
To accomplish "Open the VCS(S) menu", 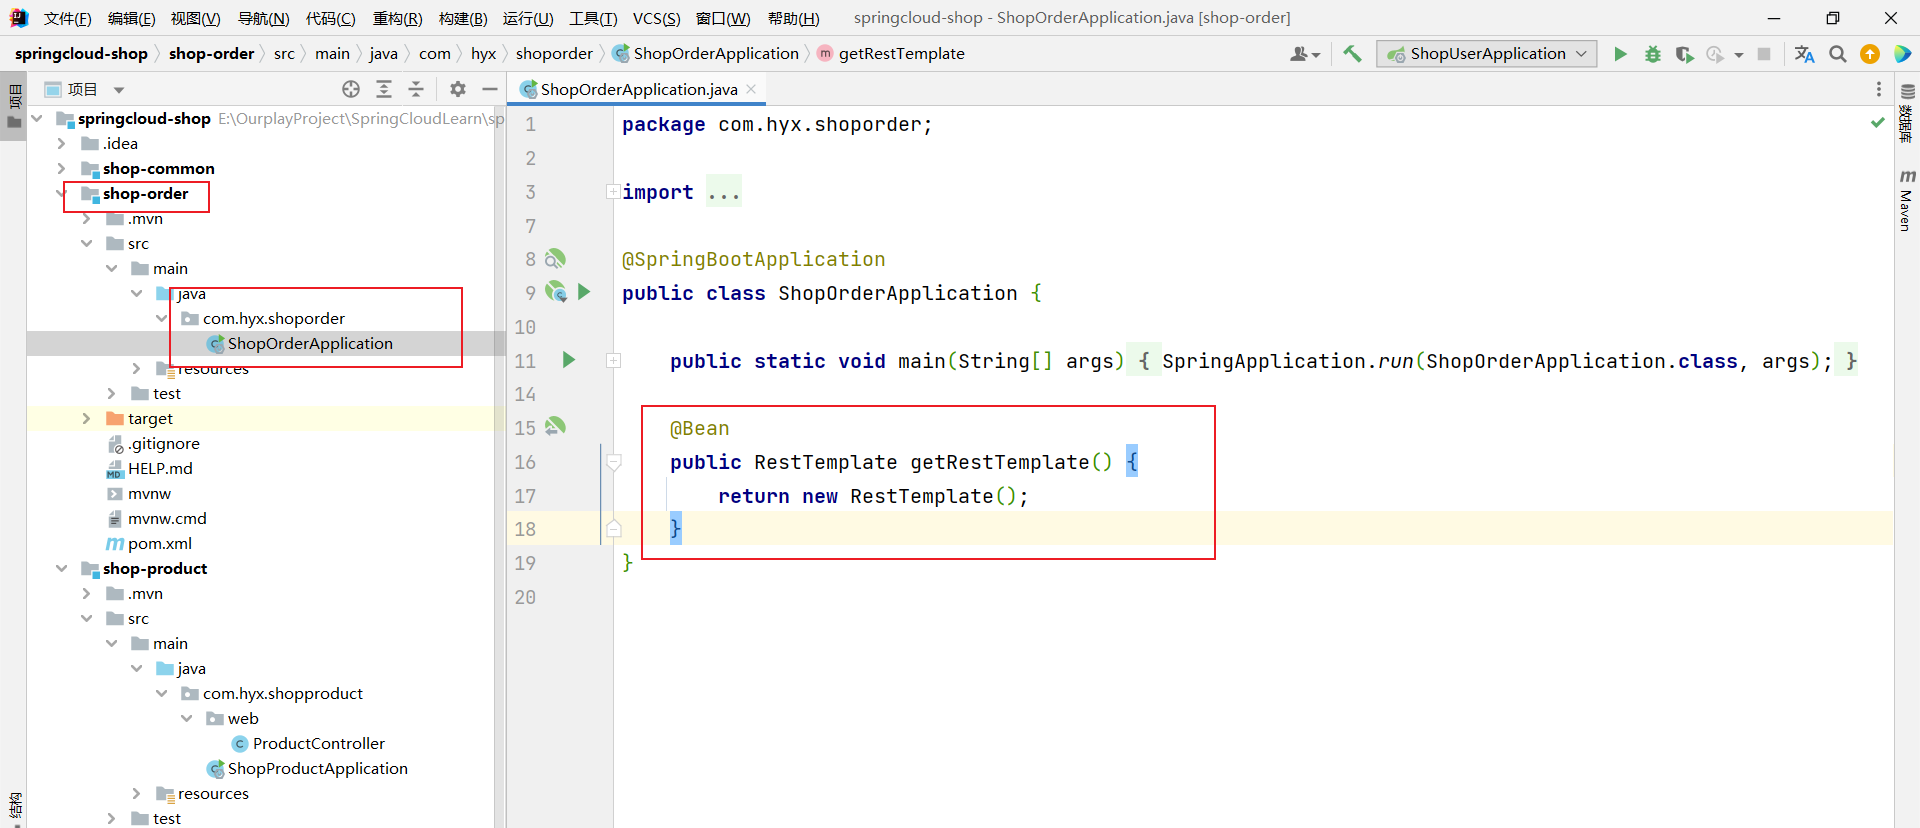I will point(656,18).
